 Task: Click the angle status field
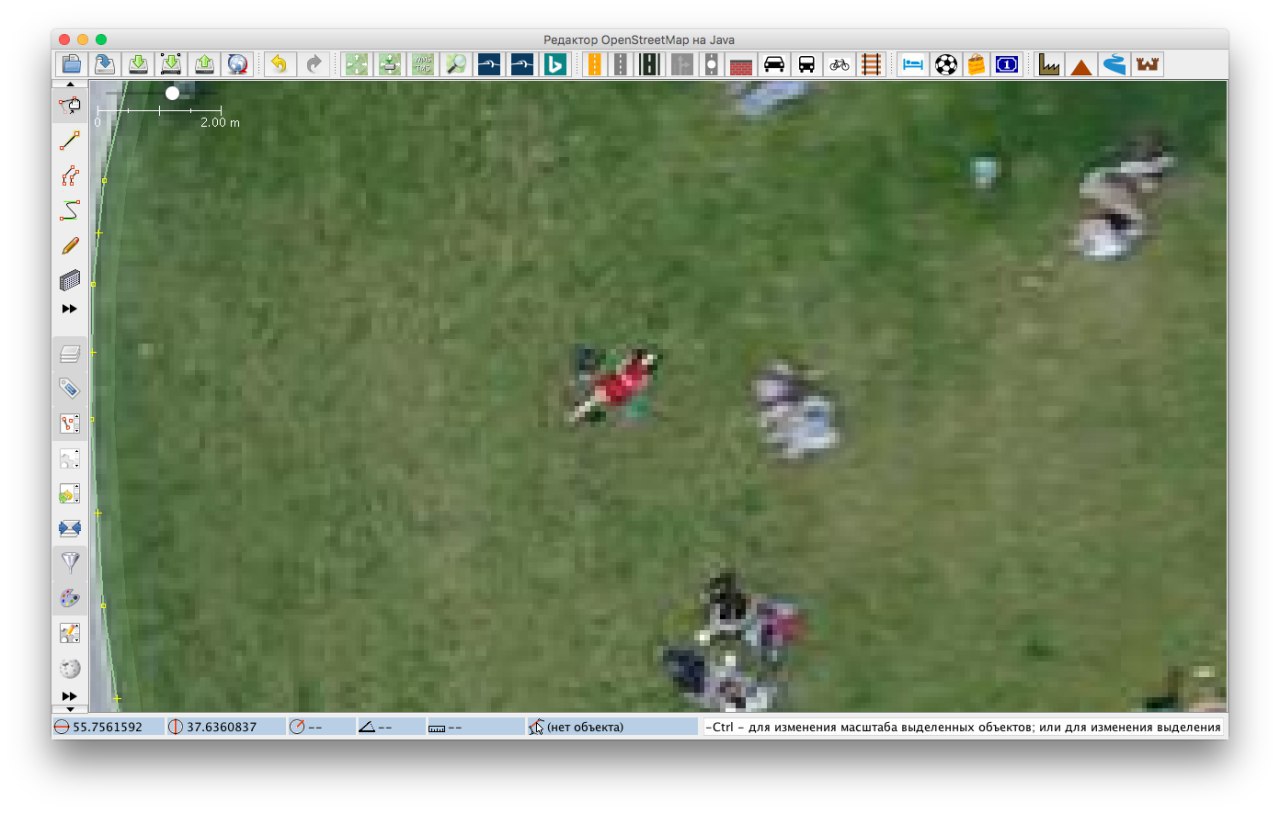(x=390, y=727)
